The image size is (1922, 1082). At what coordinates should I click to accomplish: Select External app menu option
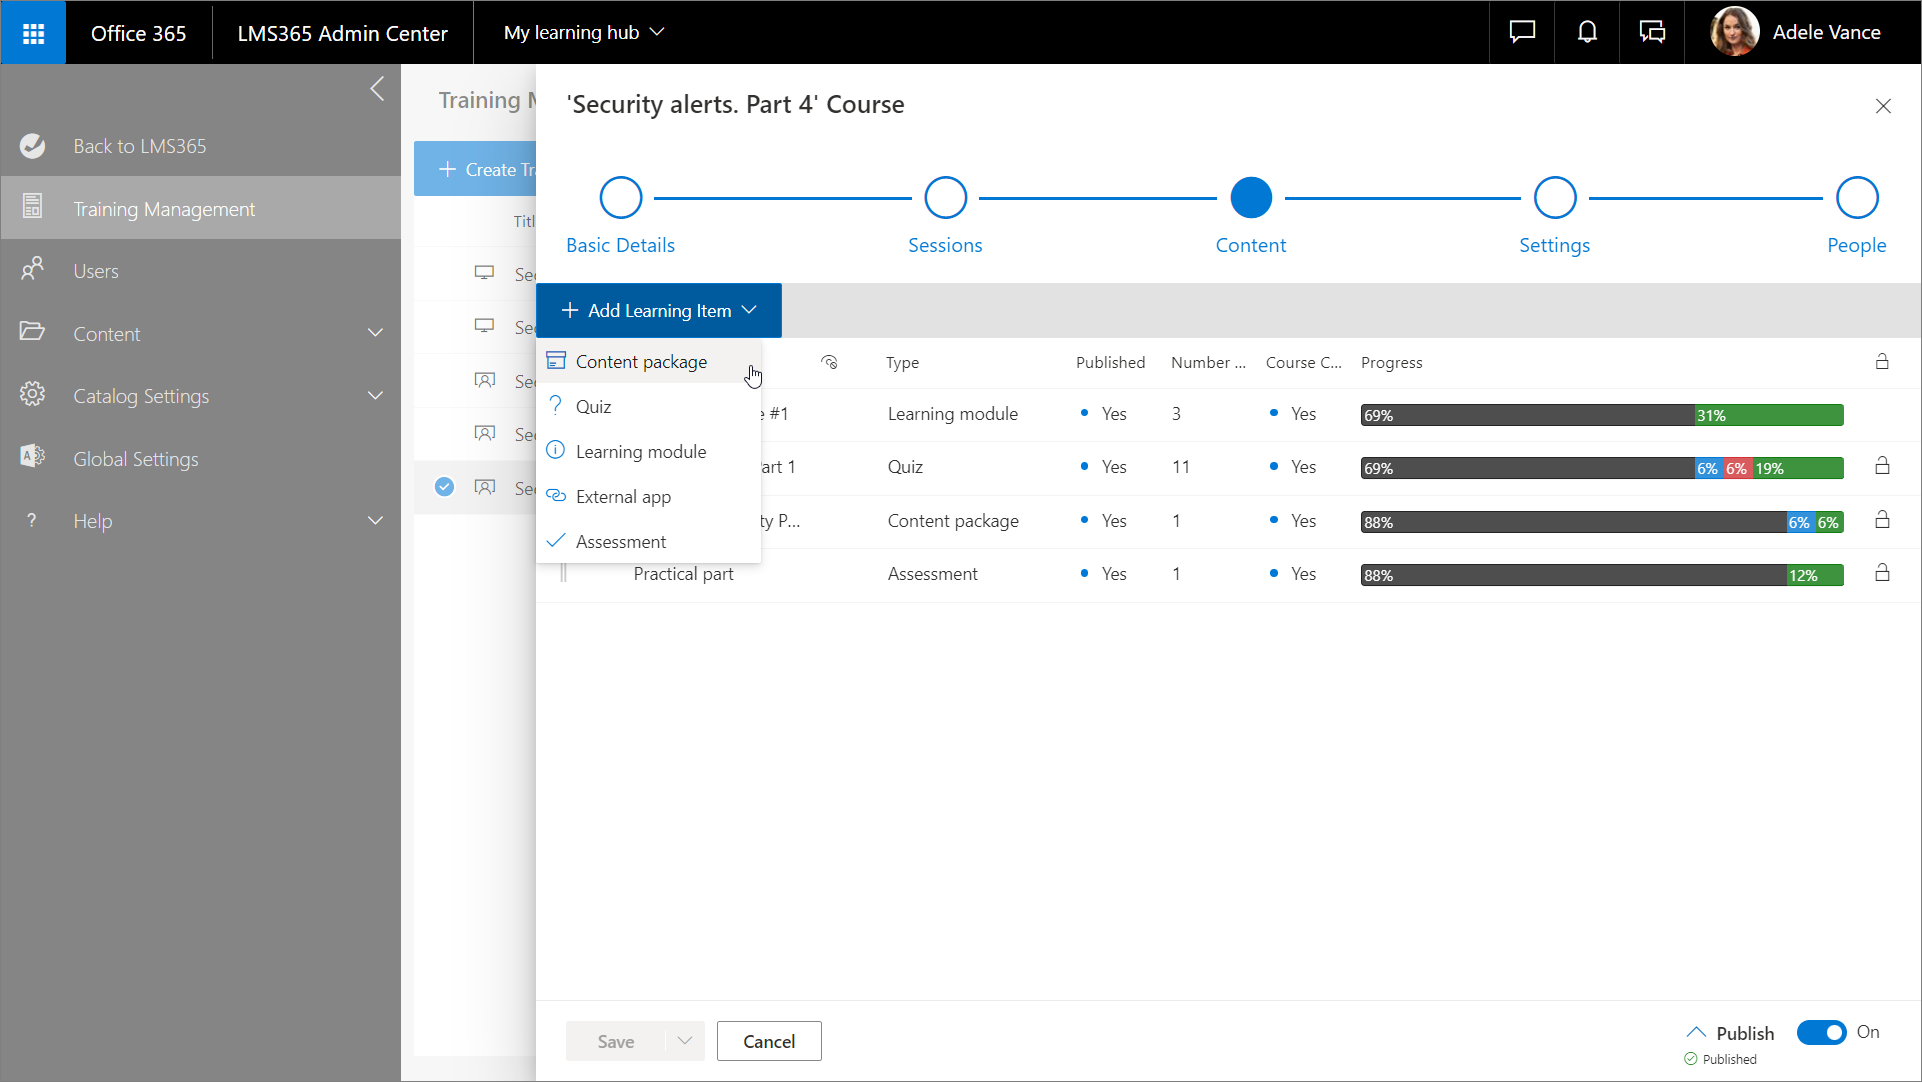coord(623,497)
